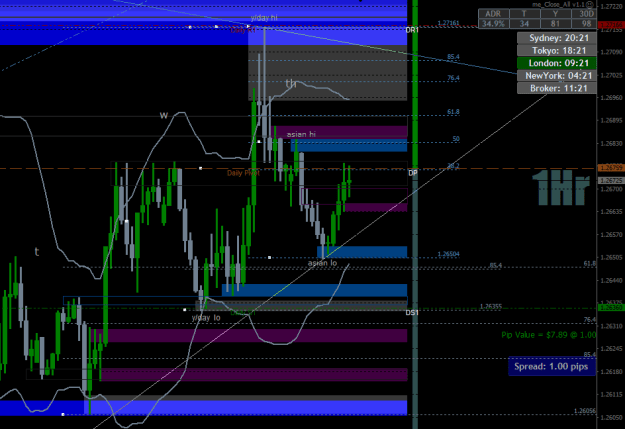Screen dimensions: 625x429
Task: Click the 1.26895 price axis tick
Action: (611, 120)
